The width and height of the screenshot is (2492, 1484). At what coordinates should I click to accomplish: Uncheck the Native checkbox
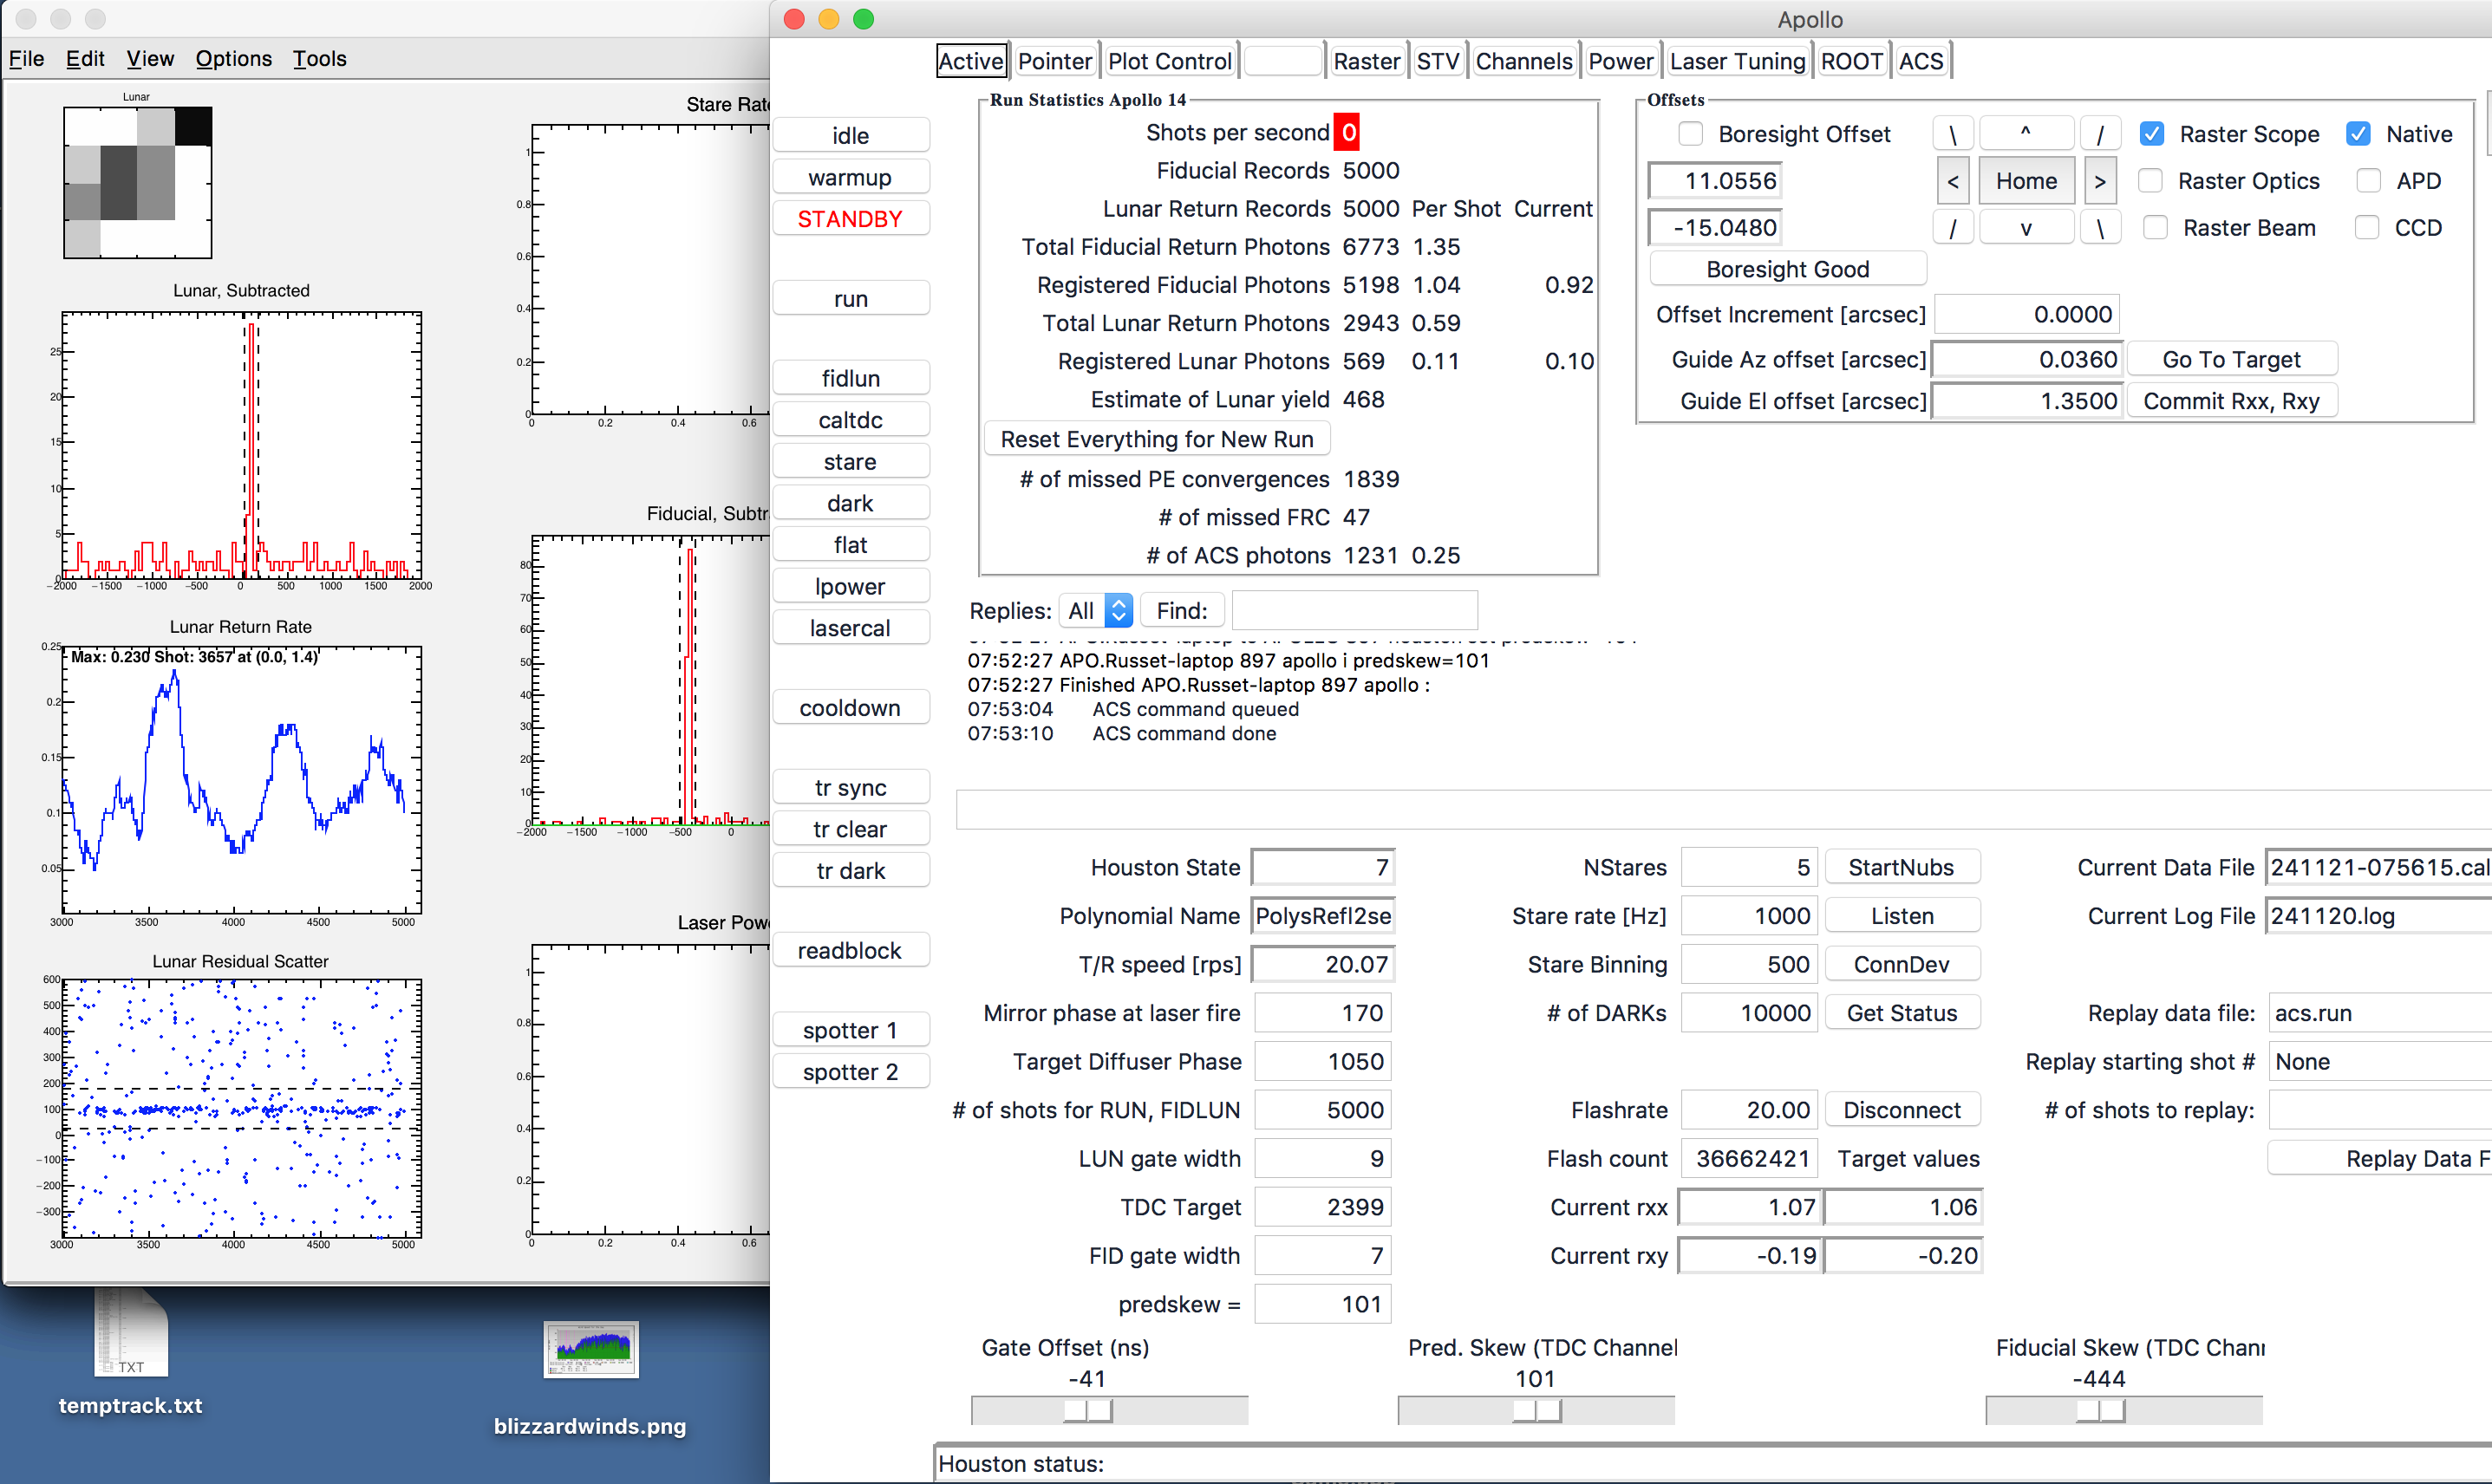pyautogui.click(x=2358, y=134)
